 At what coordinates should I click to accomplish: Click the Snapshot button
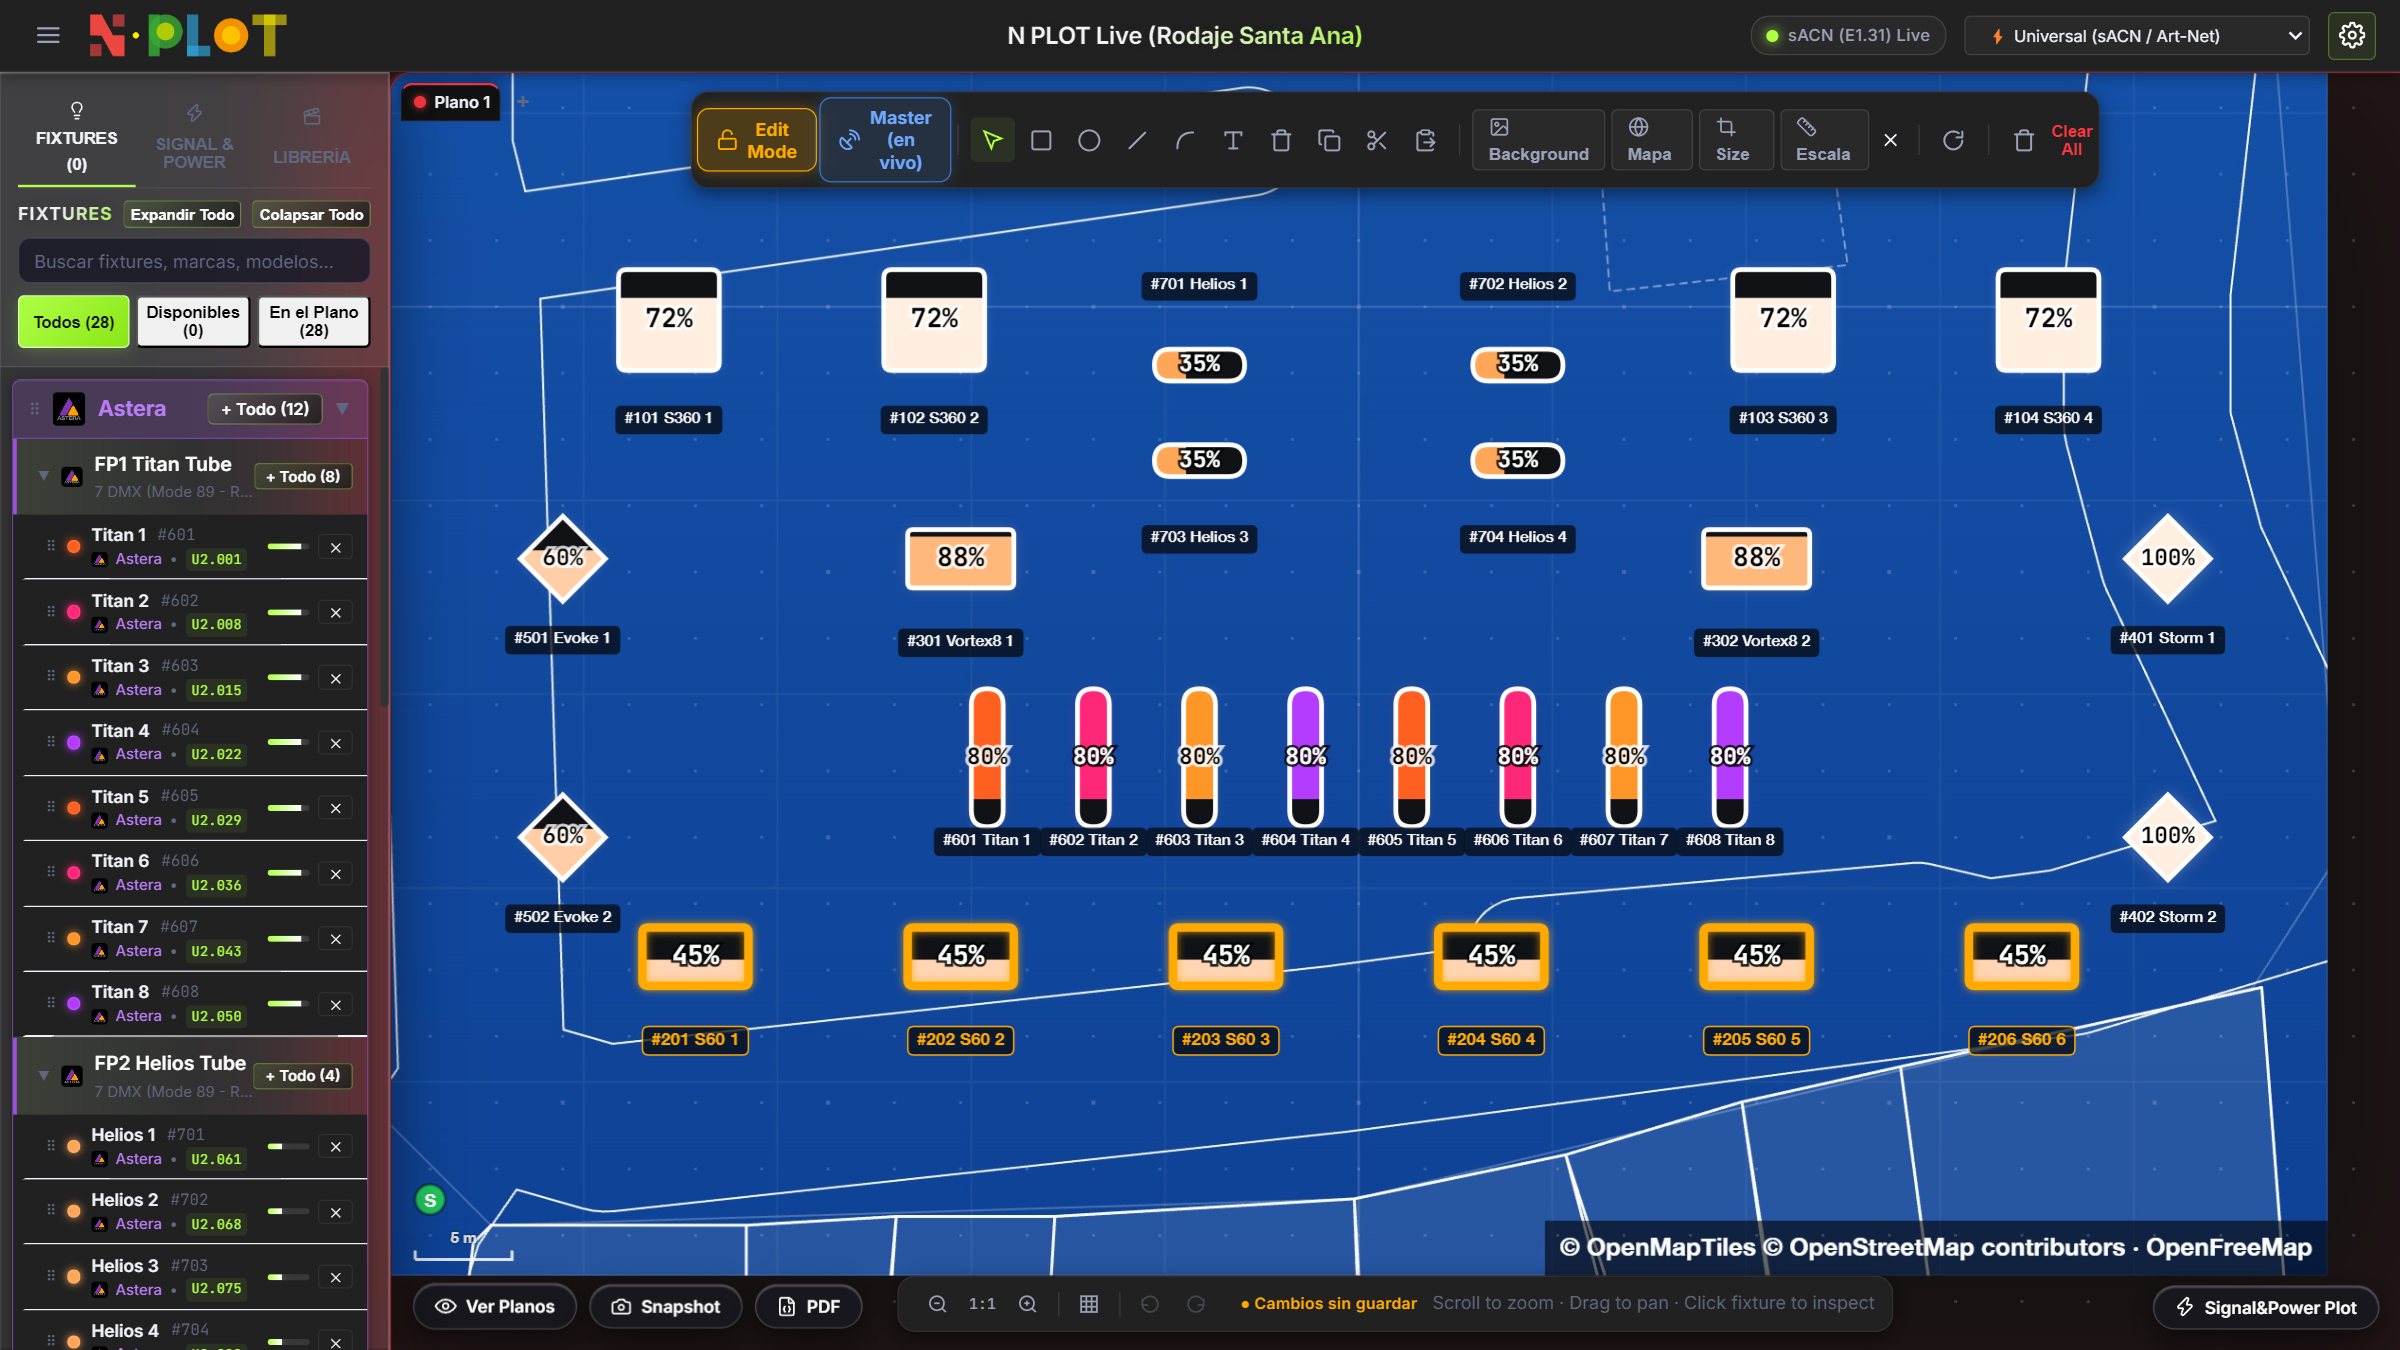pyautogui.click(x=666, y=1306)
